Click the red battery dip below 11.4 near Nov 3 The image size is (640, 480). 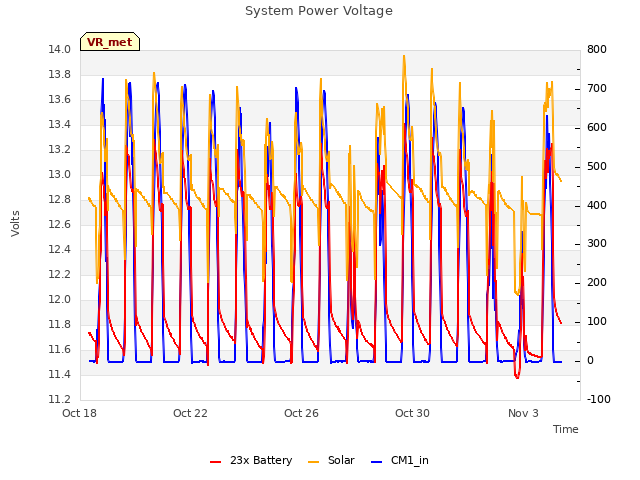pos(517,376)
